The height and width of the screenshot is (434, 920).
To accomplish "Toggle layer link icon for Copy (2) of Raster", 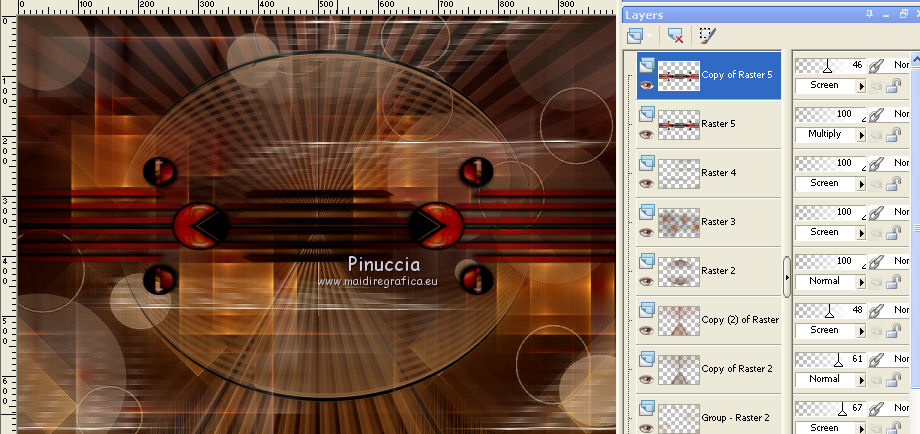I will pyautogui.click(x=876, y=310).
